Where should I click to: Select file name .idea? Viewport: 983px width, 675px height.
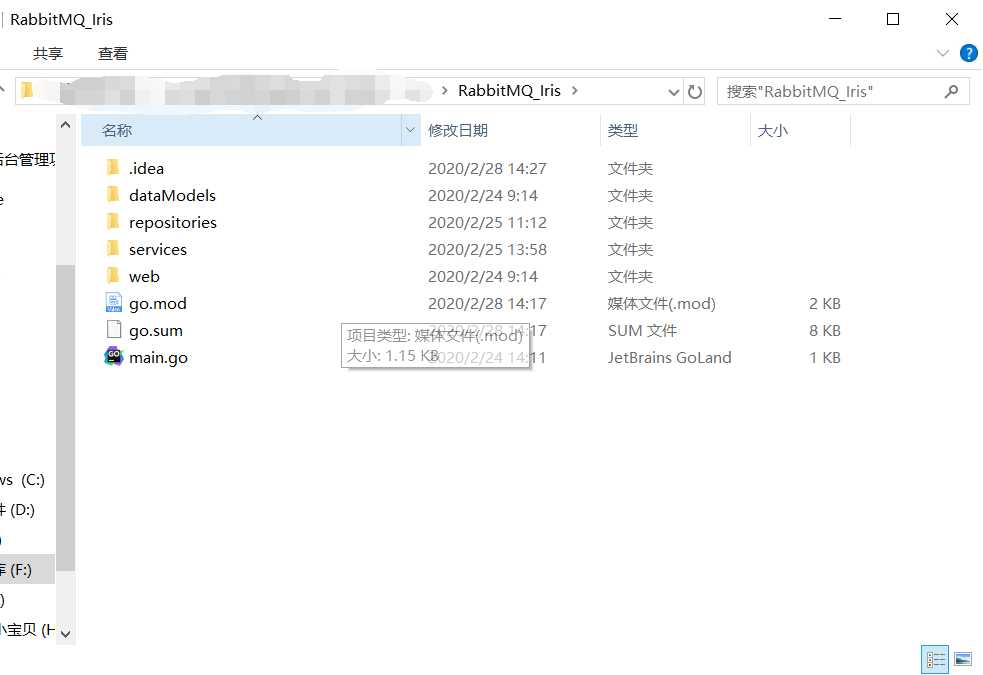tap(146, 169)
